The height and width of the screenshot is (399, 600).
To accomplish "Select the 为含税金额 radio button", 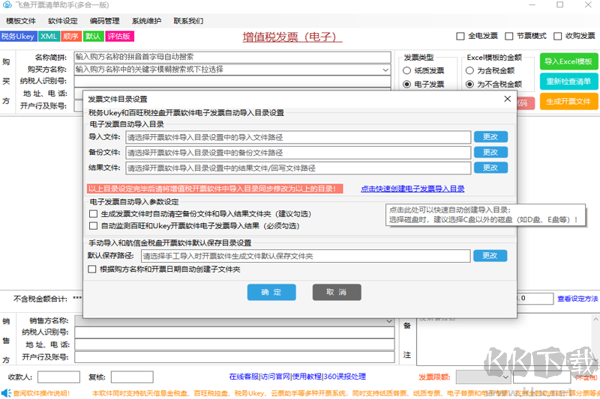I will point(470,71).
